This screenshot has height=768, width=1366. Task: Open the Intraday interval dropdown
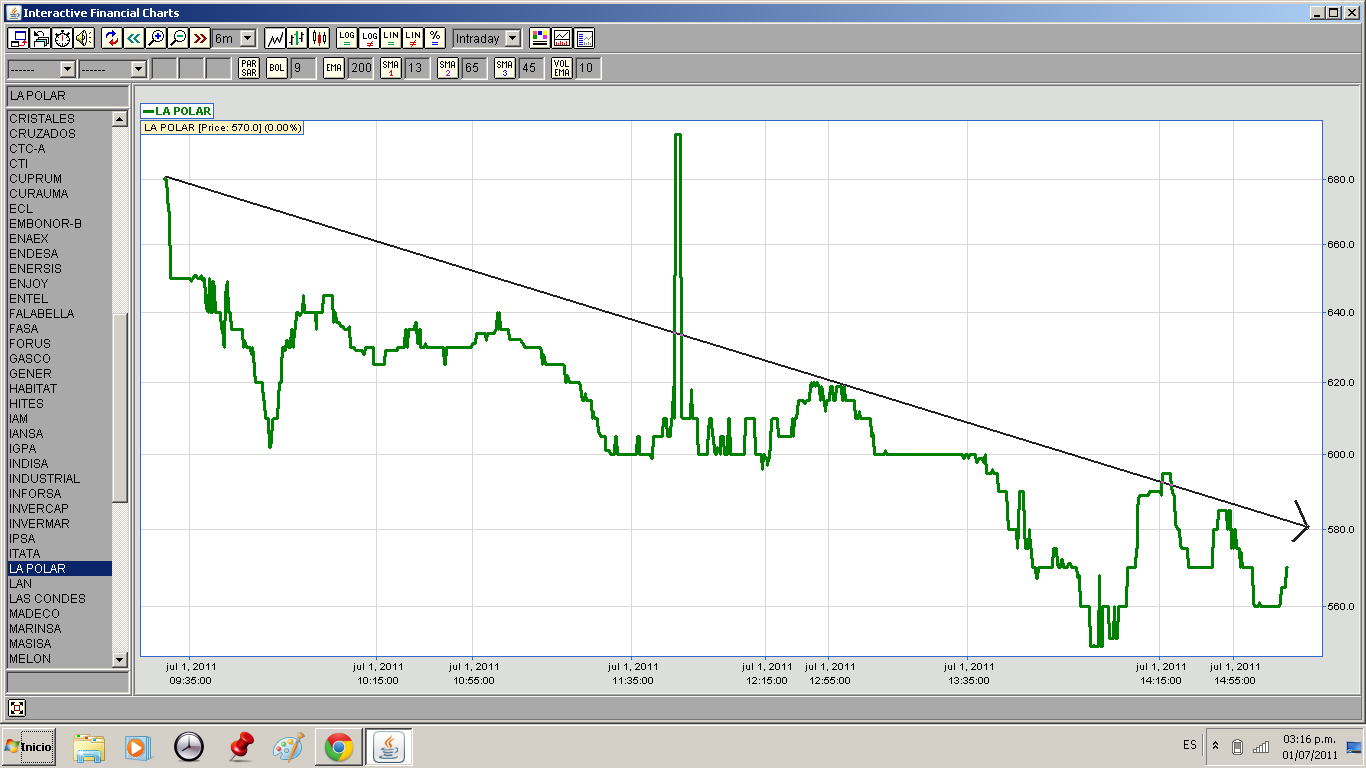pyautogui.click(x=513, y=38)
